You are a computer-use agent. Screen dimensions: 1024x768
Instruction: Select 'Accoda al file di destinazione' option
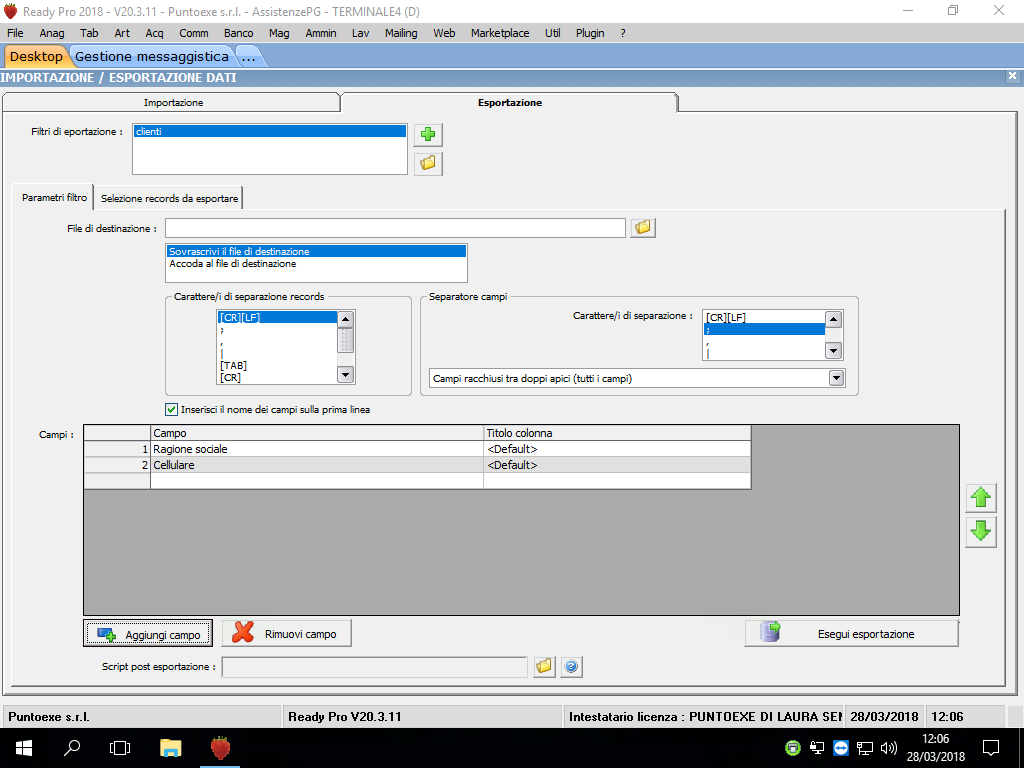(x=317, y=264)
